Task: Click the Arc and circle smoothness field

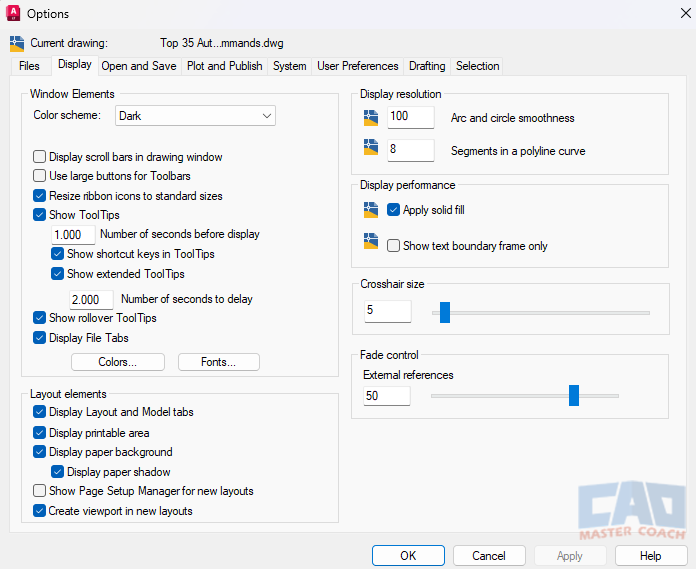Action: 411,118
